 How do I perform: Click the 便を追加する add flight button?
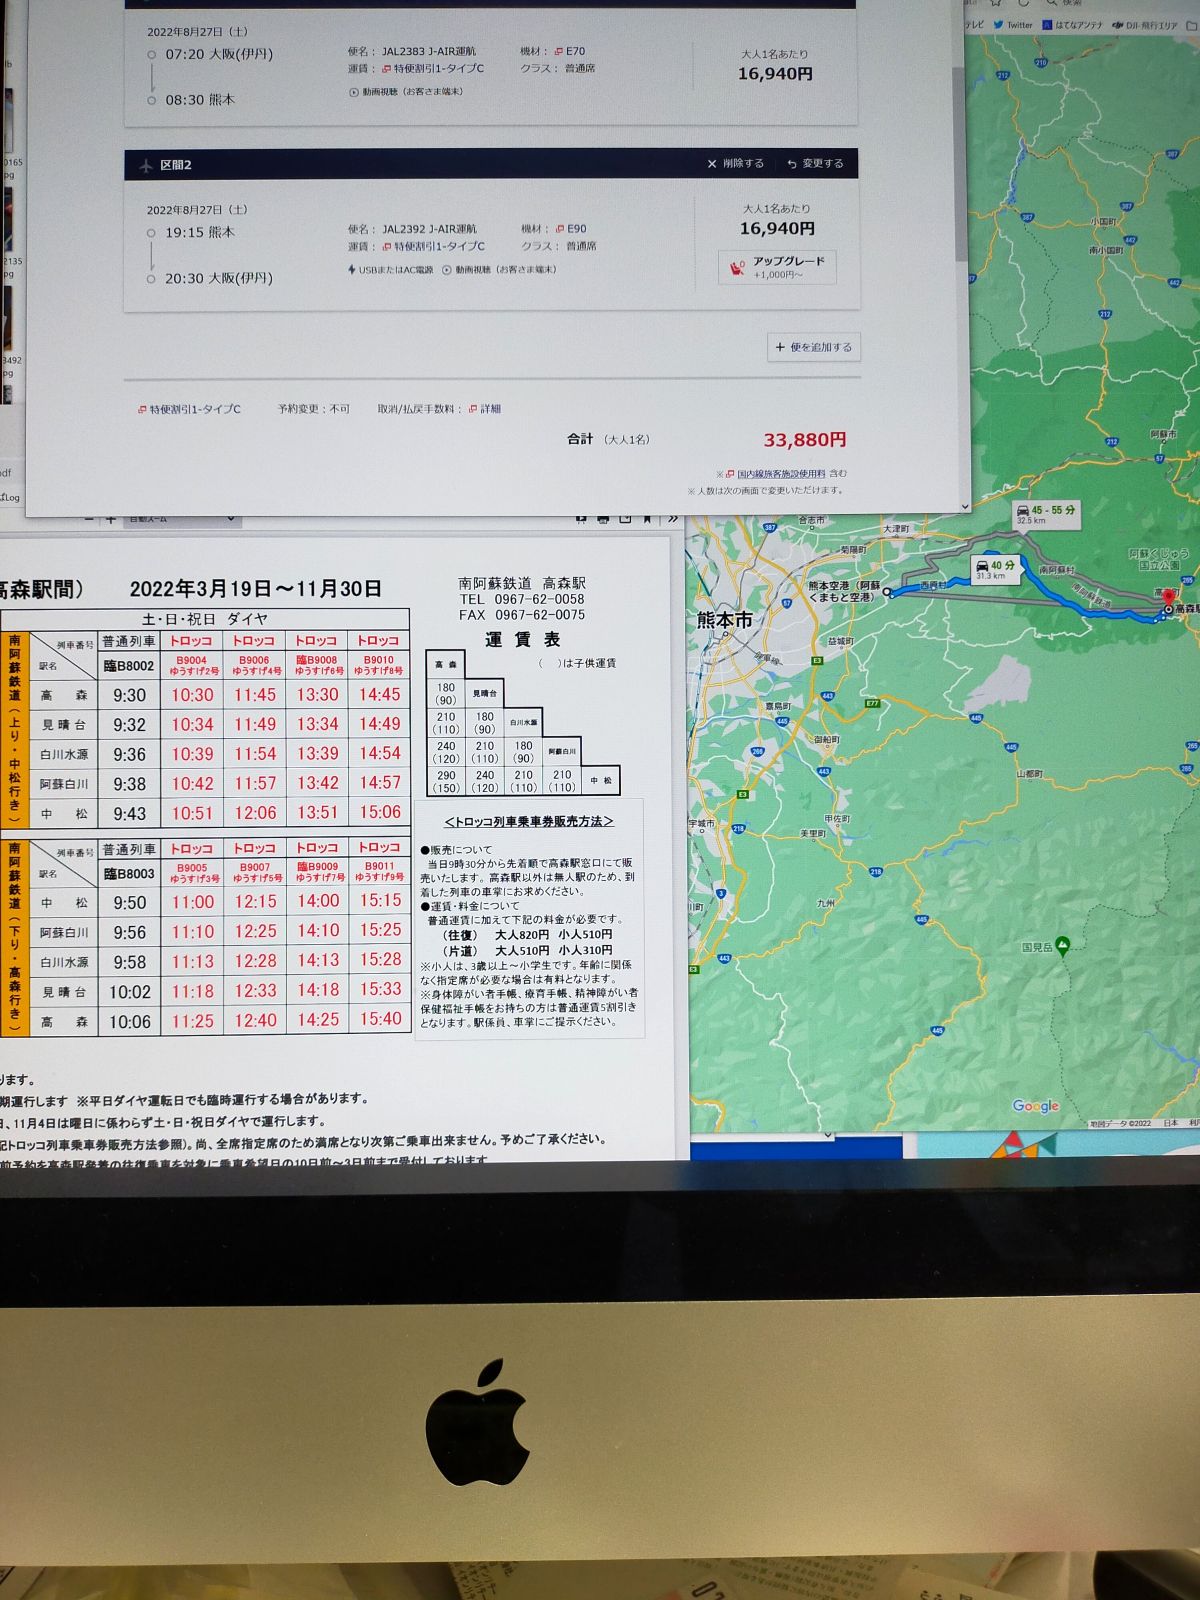tap(814, 347)
